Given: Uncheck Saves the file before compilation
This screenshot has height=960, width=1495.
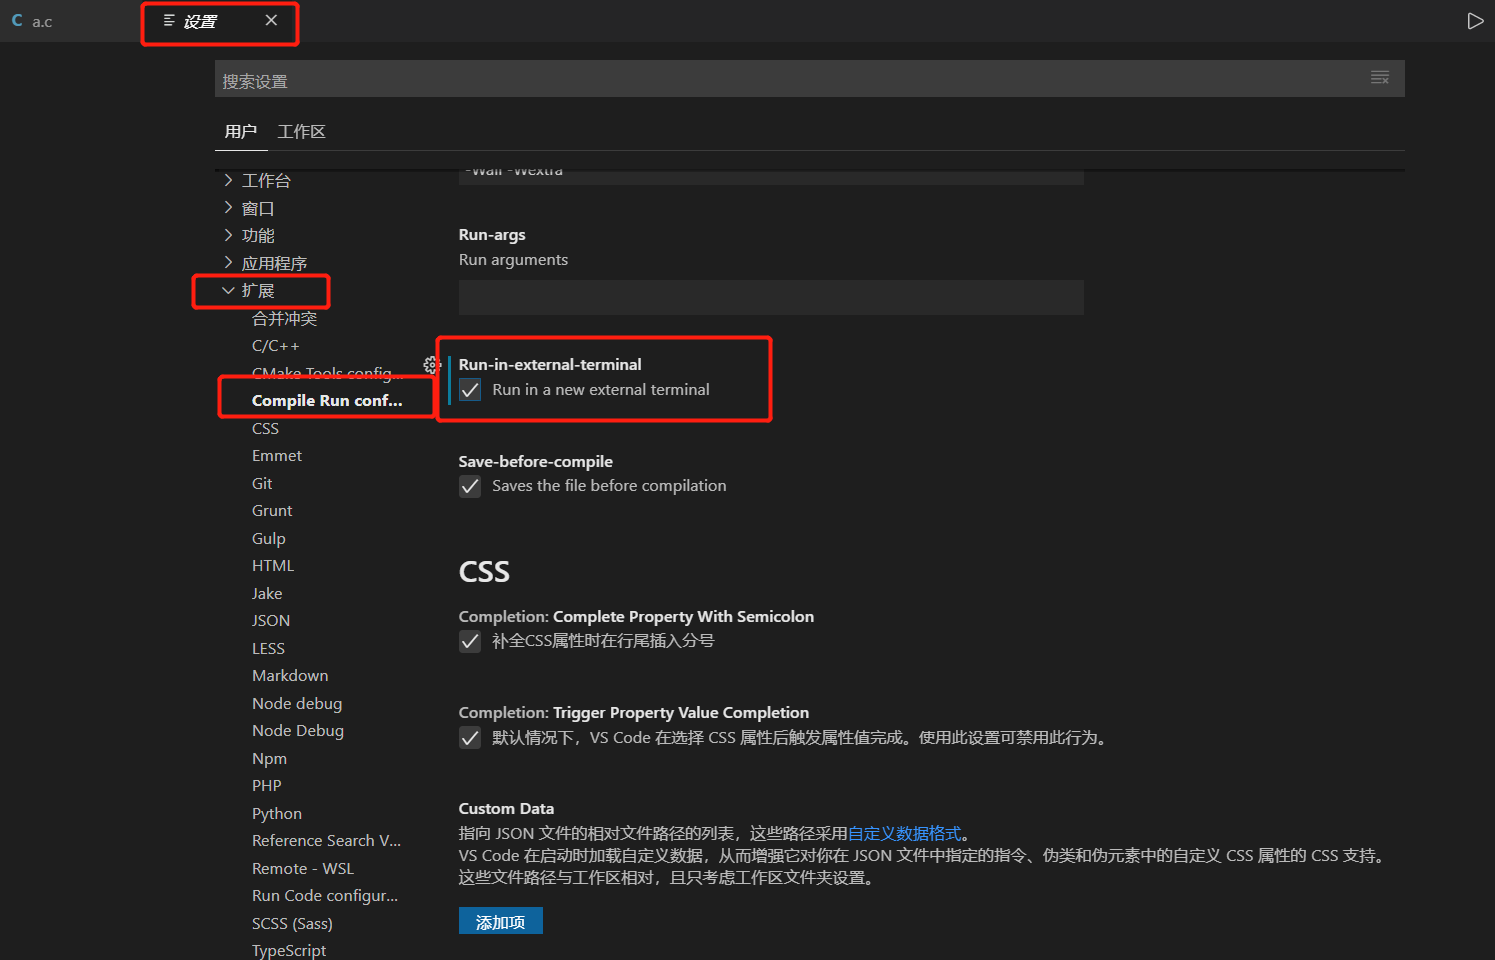Looking at the screenshot, I should pyautogui.click(x=470, y=487).
